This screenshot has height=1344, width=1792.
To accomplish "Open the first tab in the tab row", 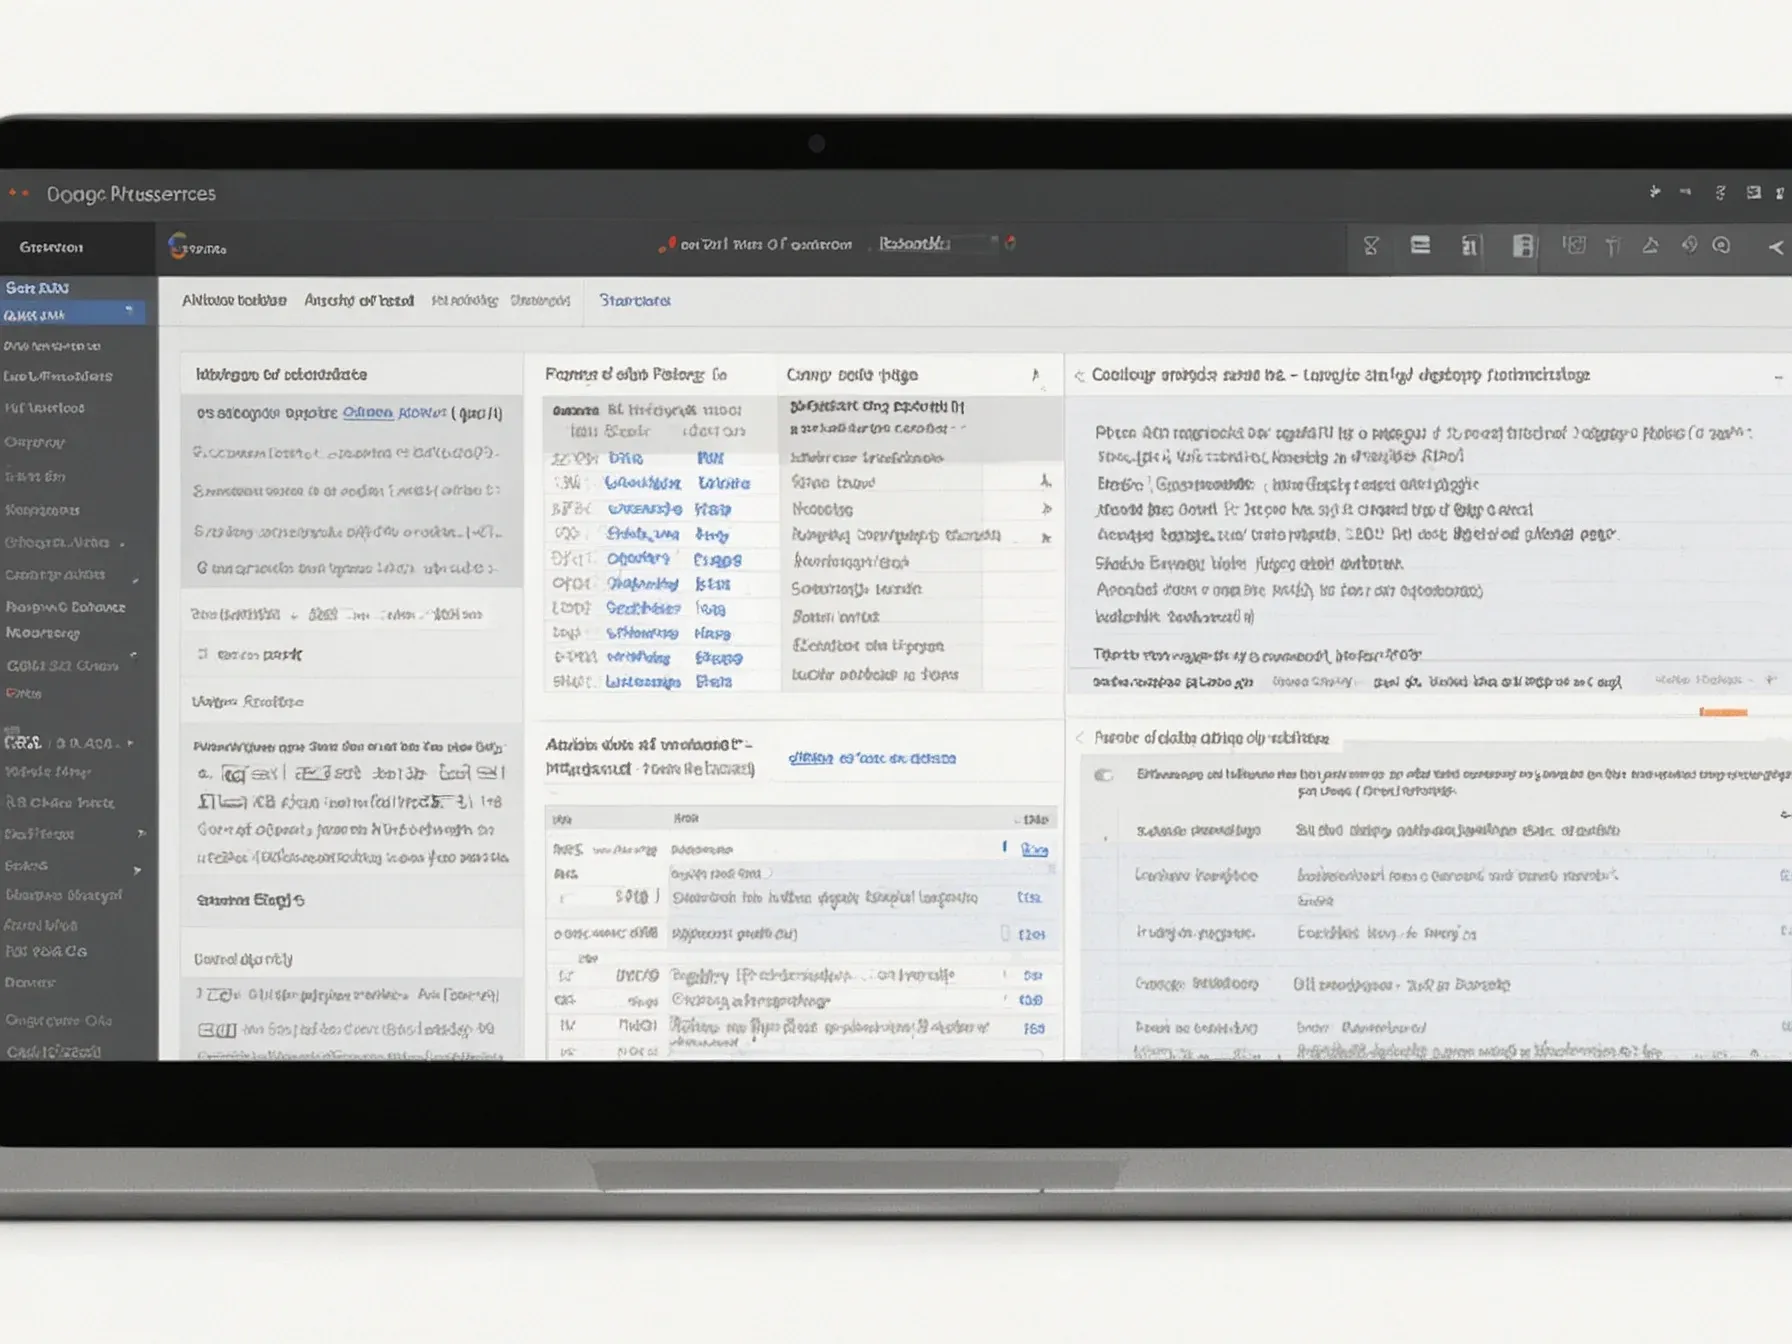I will point(234,300).
